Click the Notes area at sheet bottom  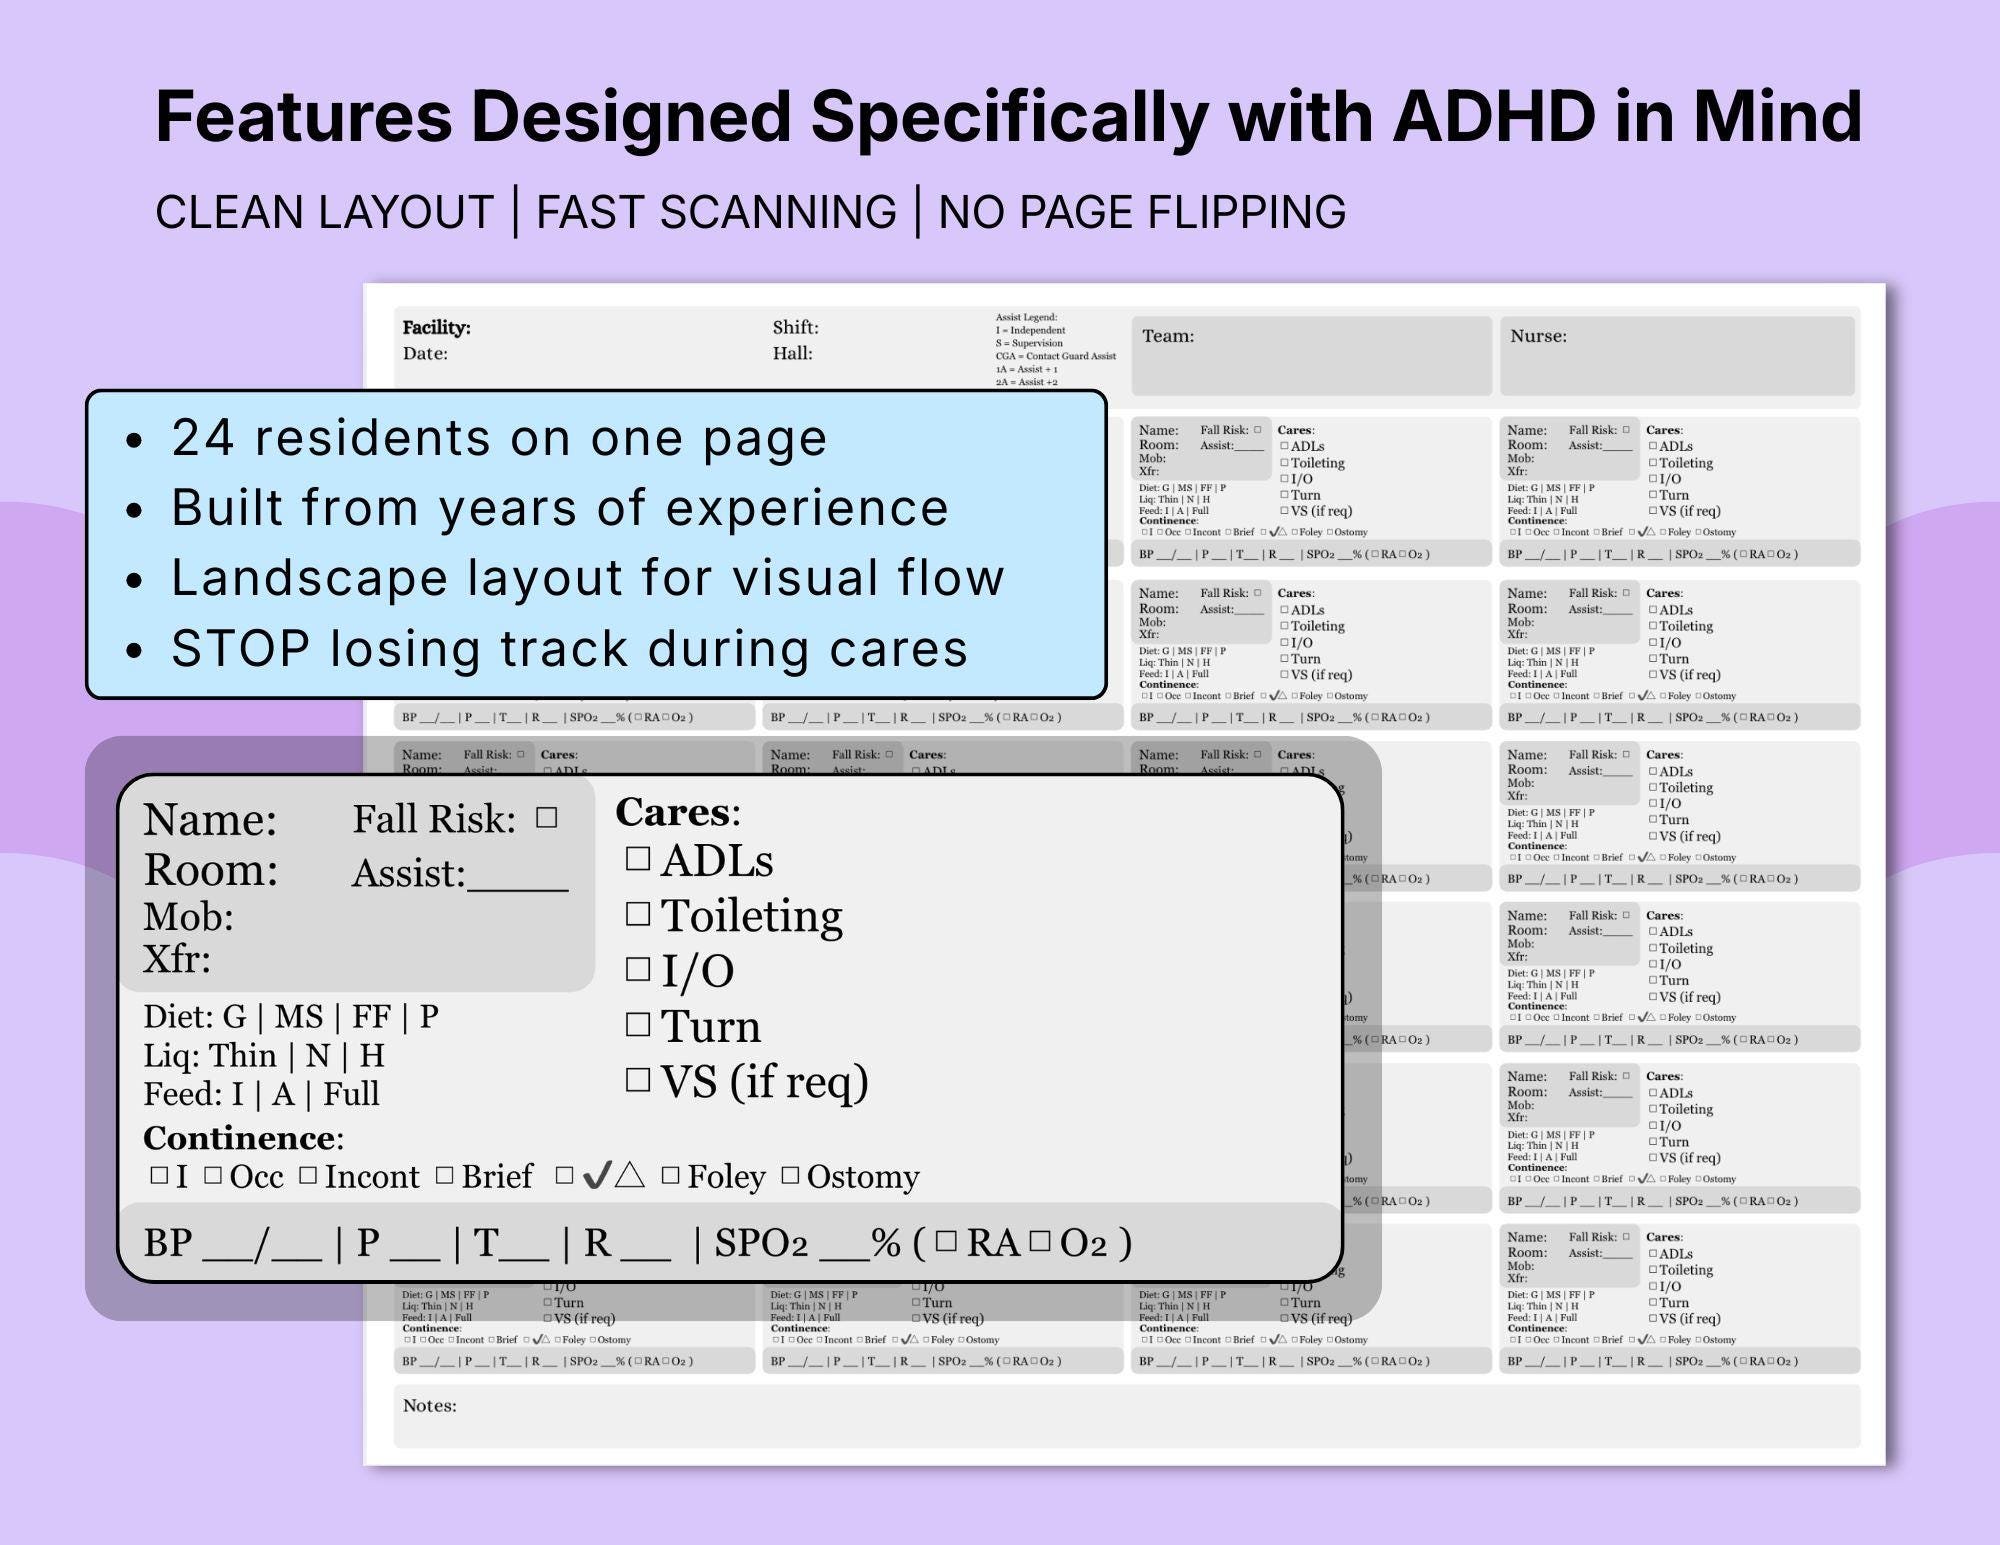1127,1416
